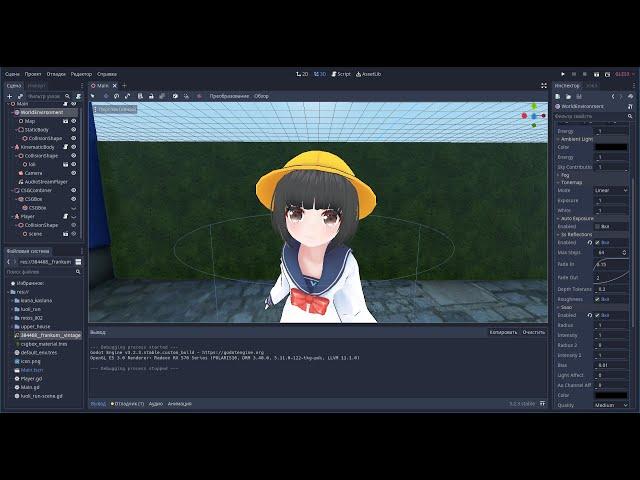Hide the KinematicBody node
The width and height of the screenshot is (640, 480).
(74, 147)
